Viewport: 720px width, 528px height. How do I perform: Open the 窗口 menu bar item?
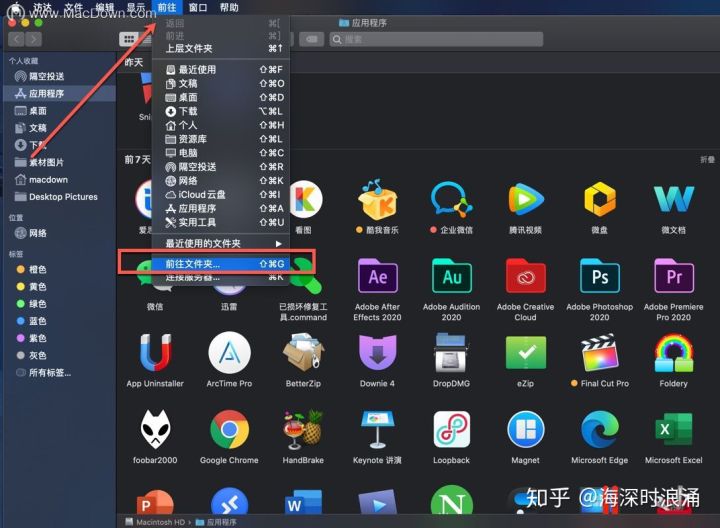198,8
